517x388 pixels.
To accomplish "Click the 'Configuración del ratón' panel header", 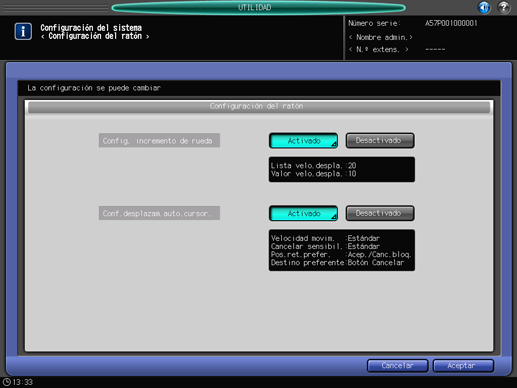I will coord(259,107).
